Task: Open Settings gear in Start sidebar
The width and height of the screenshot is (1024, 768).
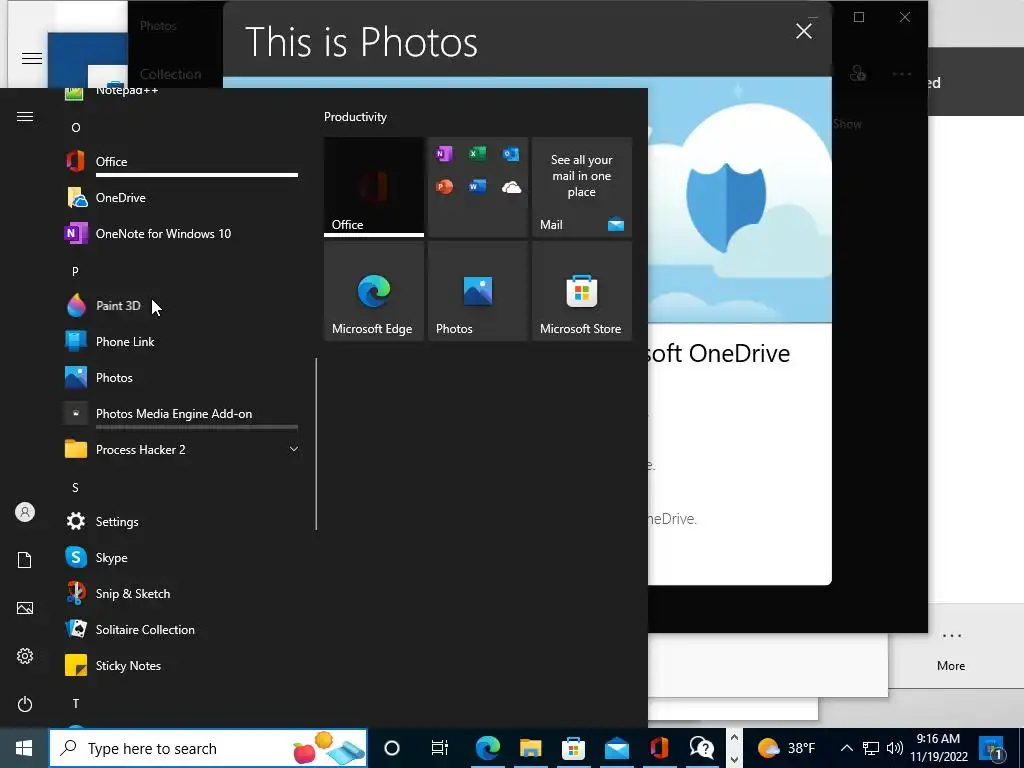Action: (x=25, y=656)
